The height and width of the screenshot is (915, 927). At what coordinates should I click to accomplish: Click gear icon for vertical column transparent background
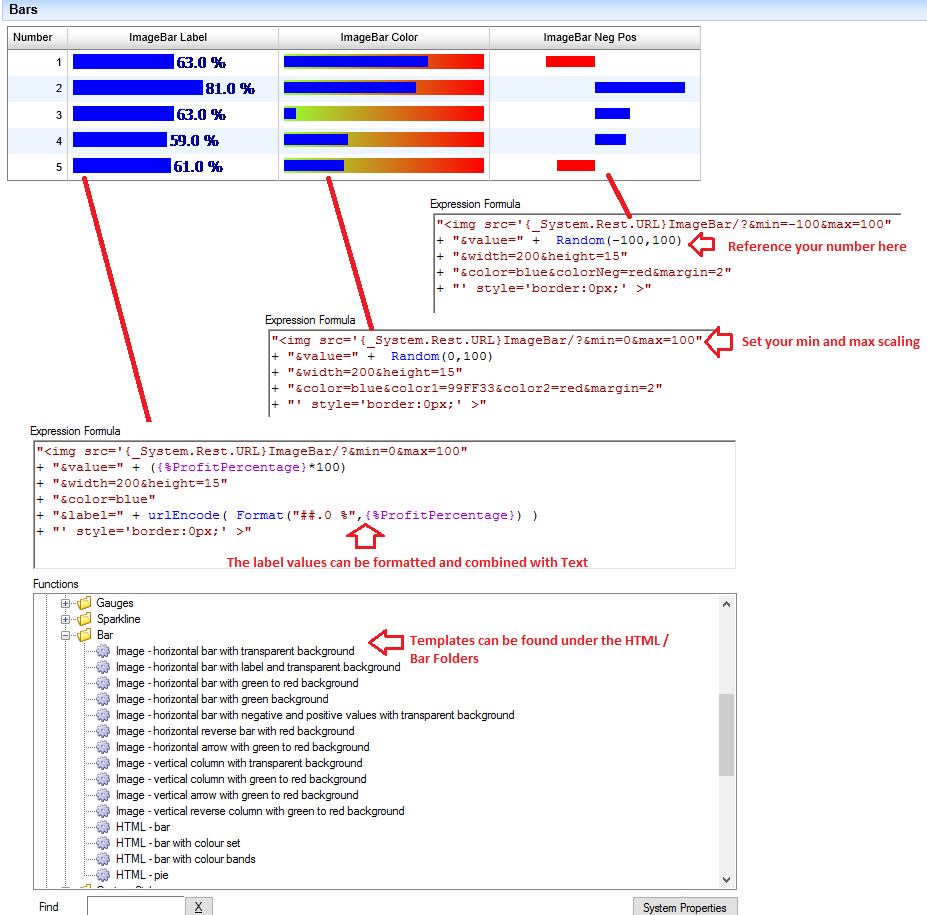click(103, 762)
